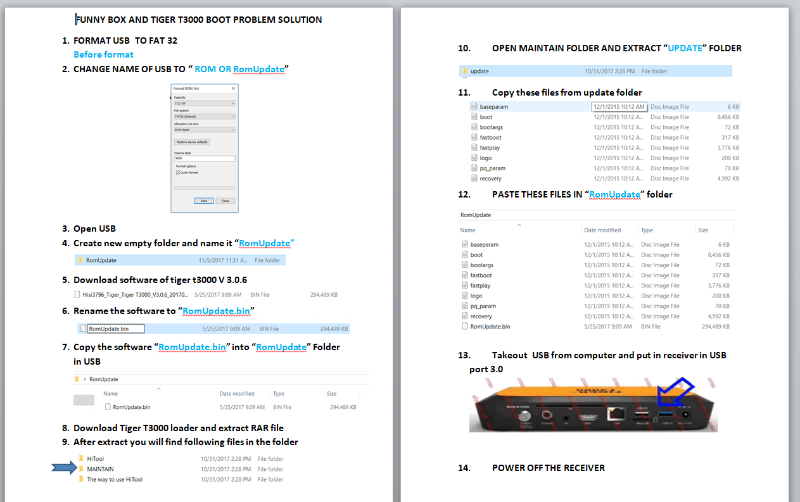Image resolution: width=800 pixels, height=502 pixels.
Task: Click the blue 'Before format' text
Action: click(x=104, y=55)
